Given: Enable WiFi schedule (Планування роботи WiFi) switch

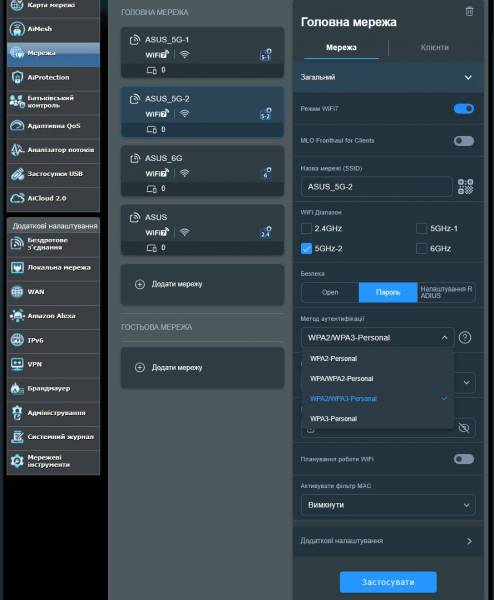Looking at the screenshot, I should 464,459.
